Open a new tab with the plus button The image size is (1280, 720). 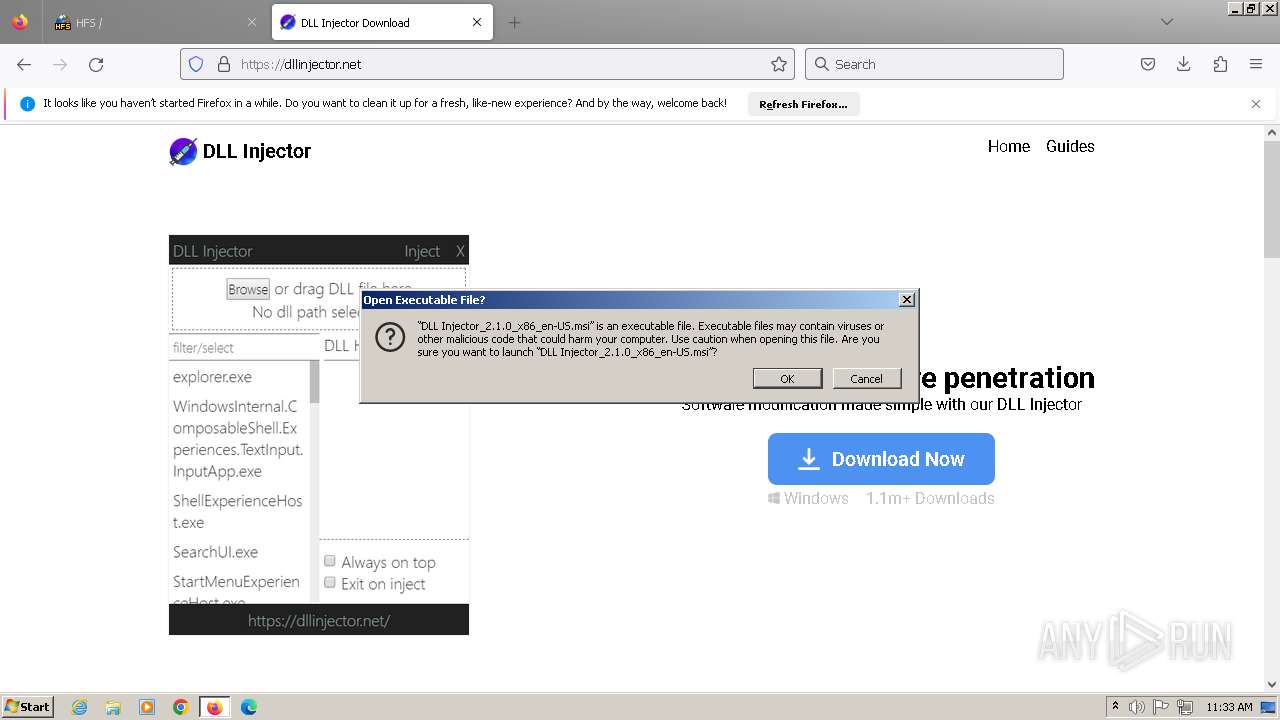(x=514, y=22)
